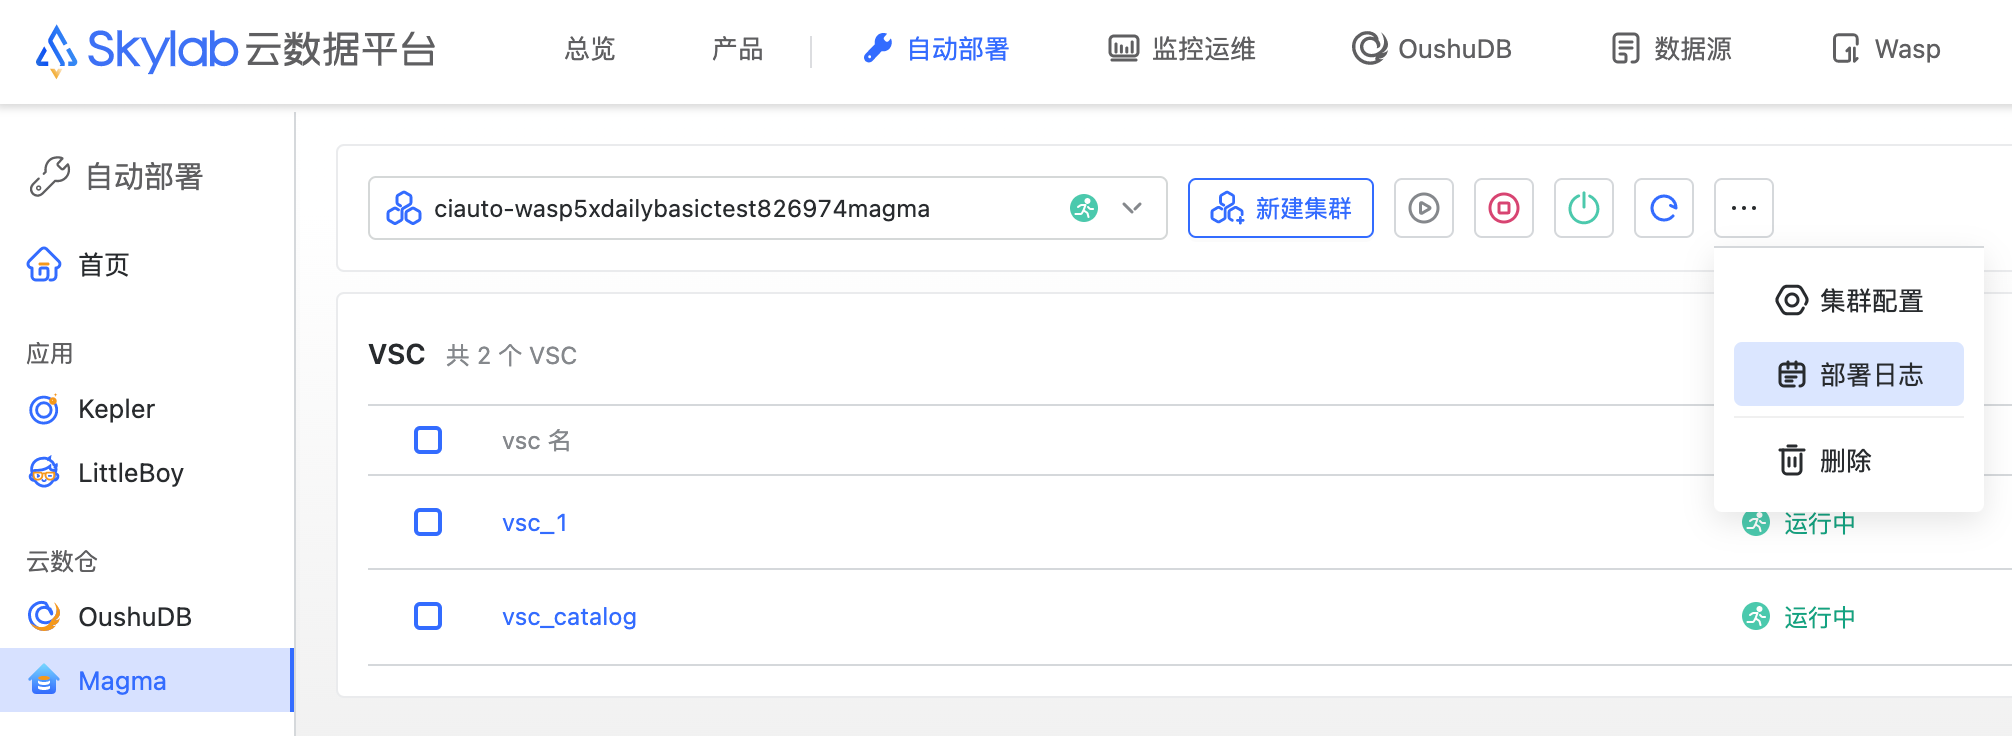Viewport: 2012px width, 736px height.
Task: Select Magma in sidebar
Action: pos(146,680)
